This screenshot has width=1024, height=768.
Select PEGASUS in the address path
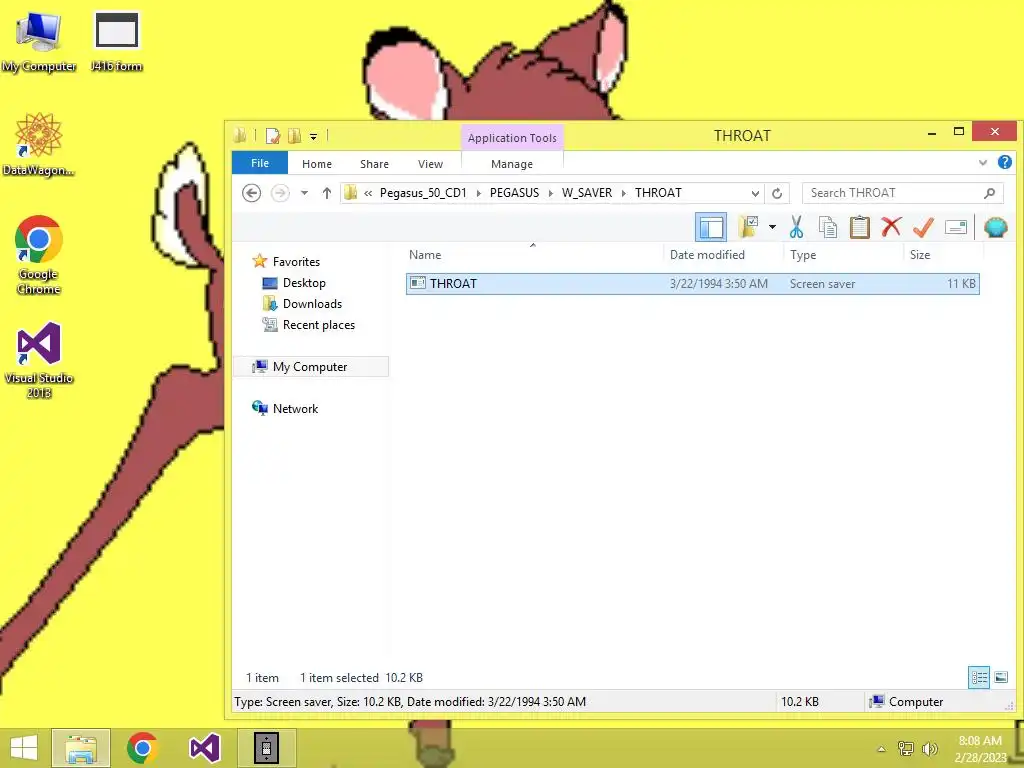click(x=515, y=193)
